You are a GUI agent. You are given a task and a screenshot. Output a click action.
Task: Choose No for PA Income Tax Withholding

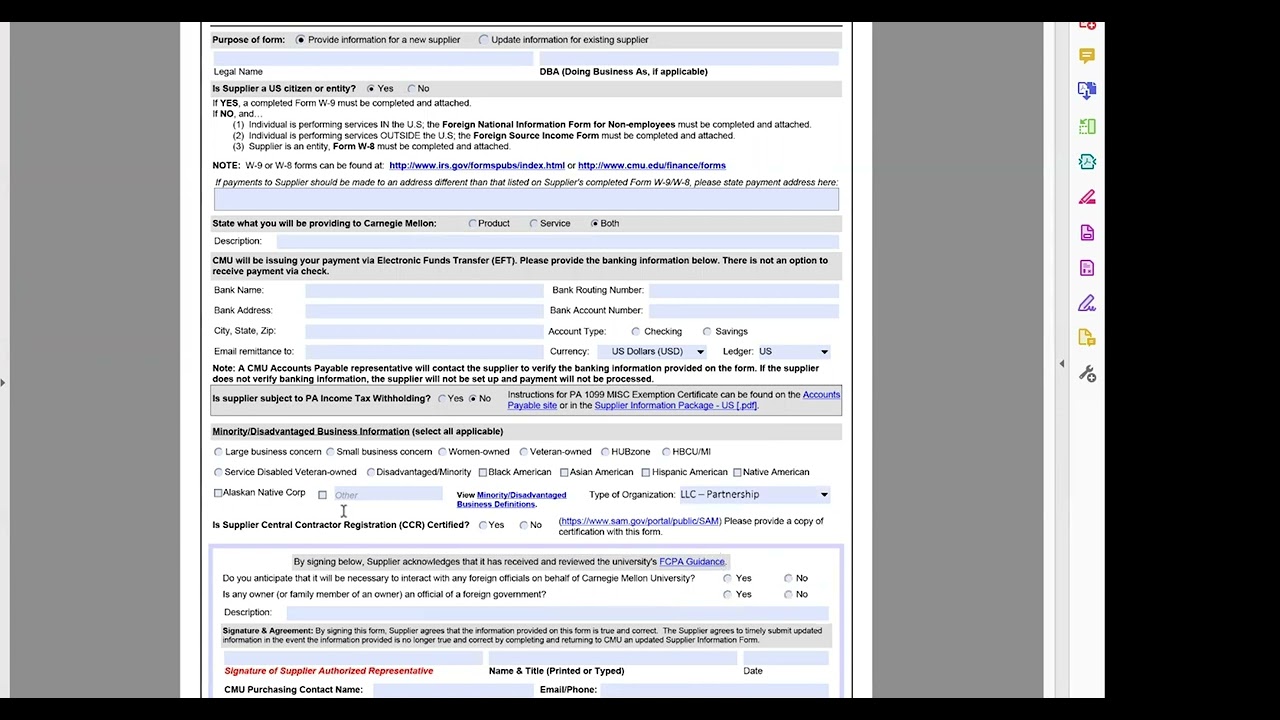(x=473, y=399)
